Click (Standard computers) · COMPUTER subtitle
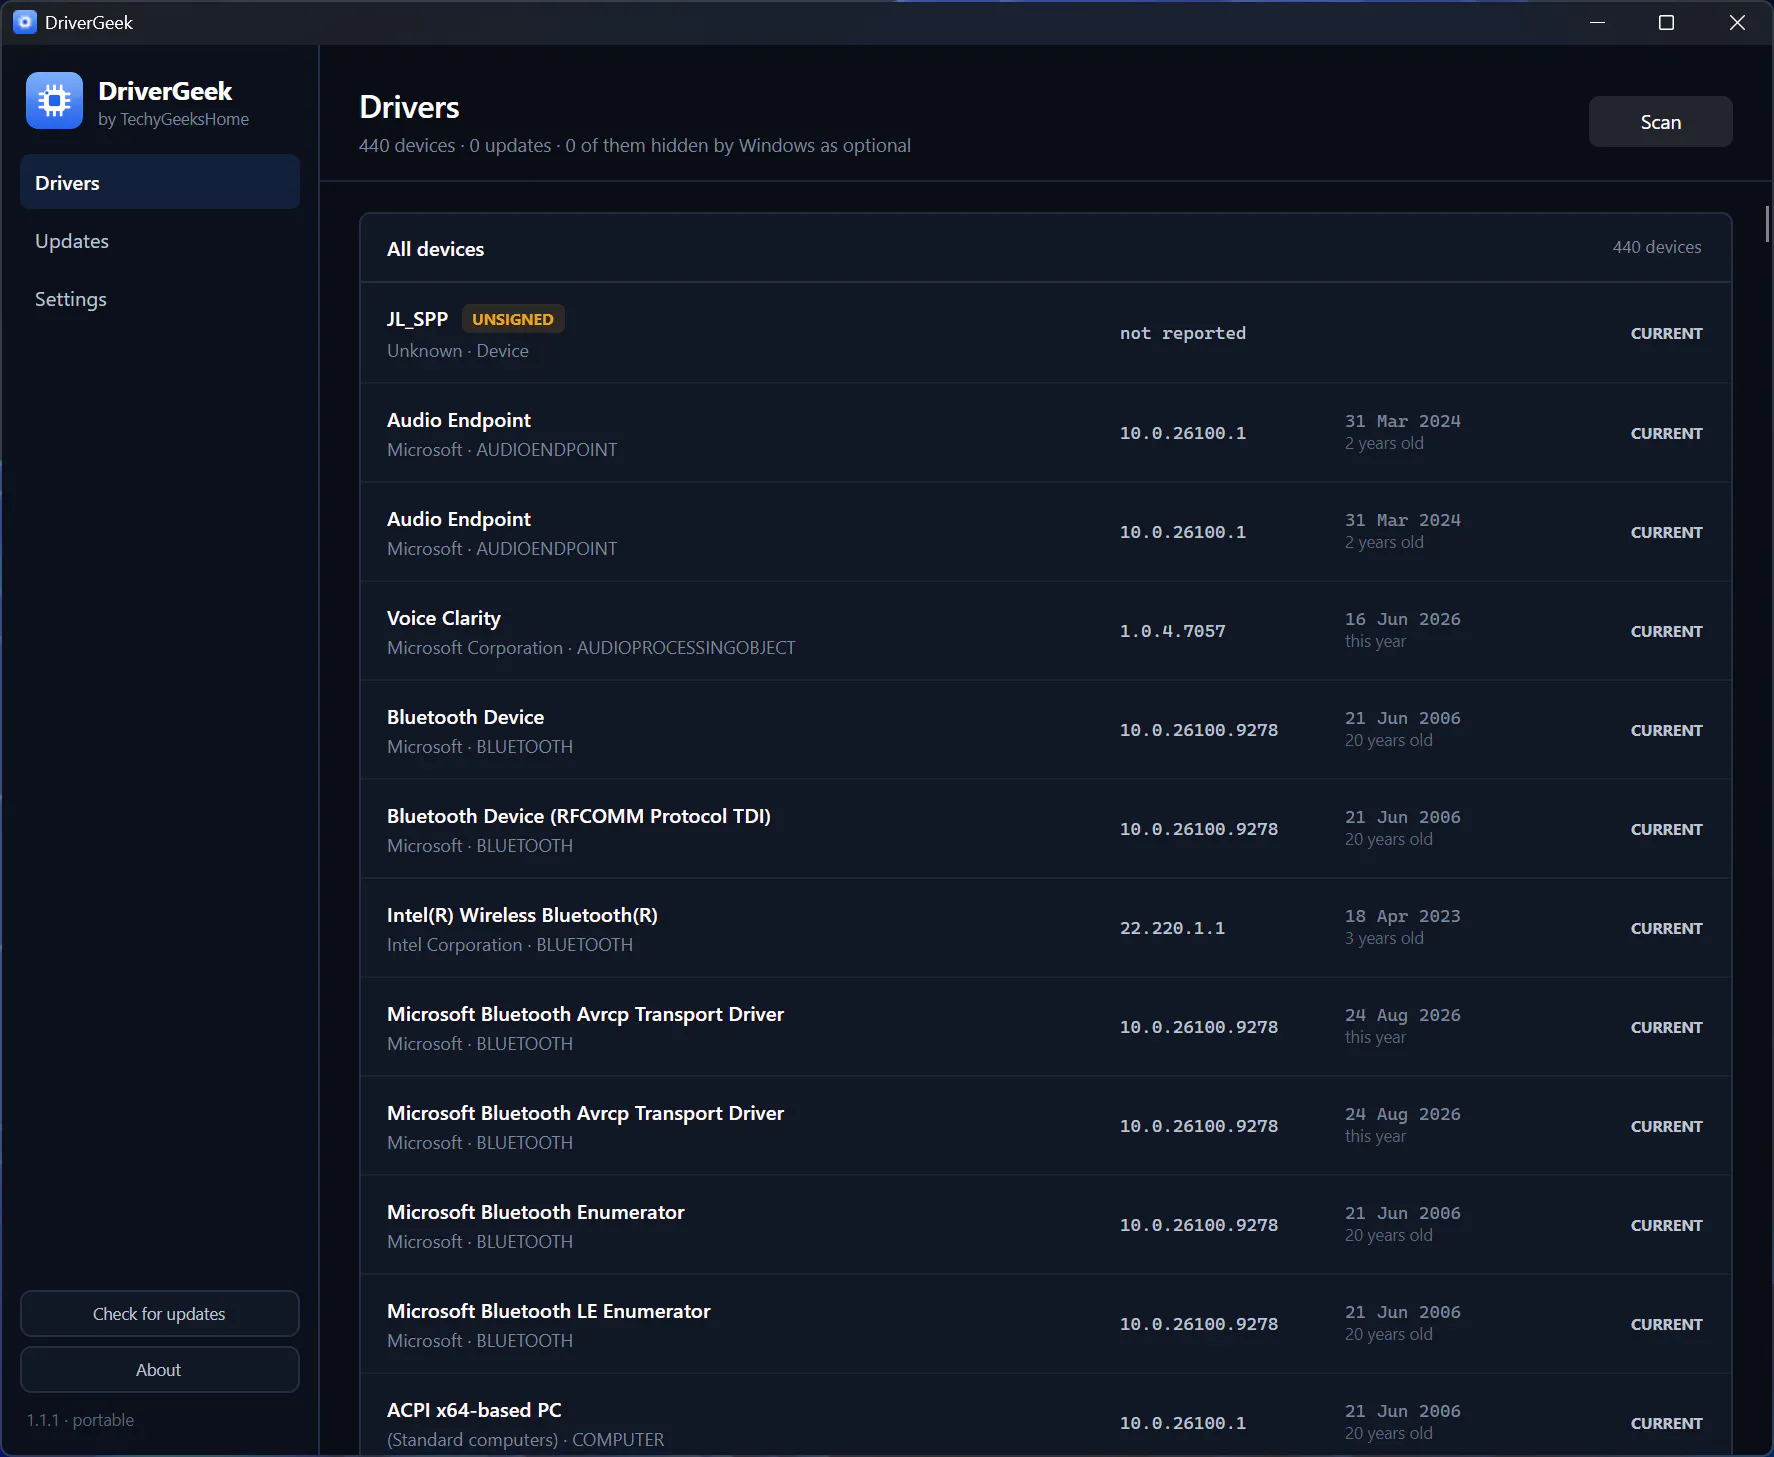This screenshot has width=1774, height=1457. 525,1440
